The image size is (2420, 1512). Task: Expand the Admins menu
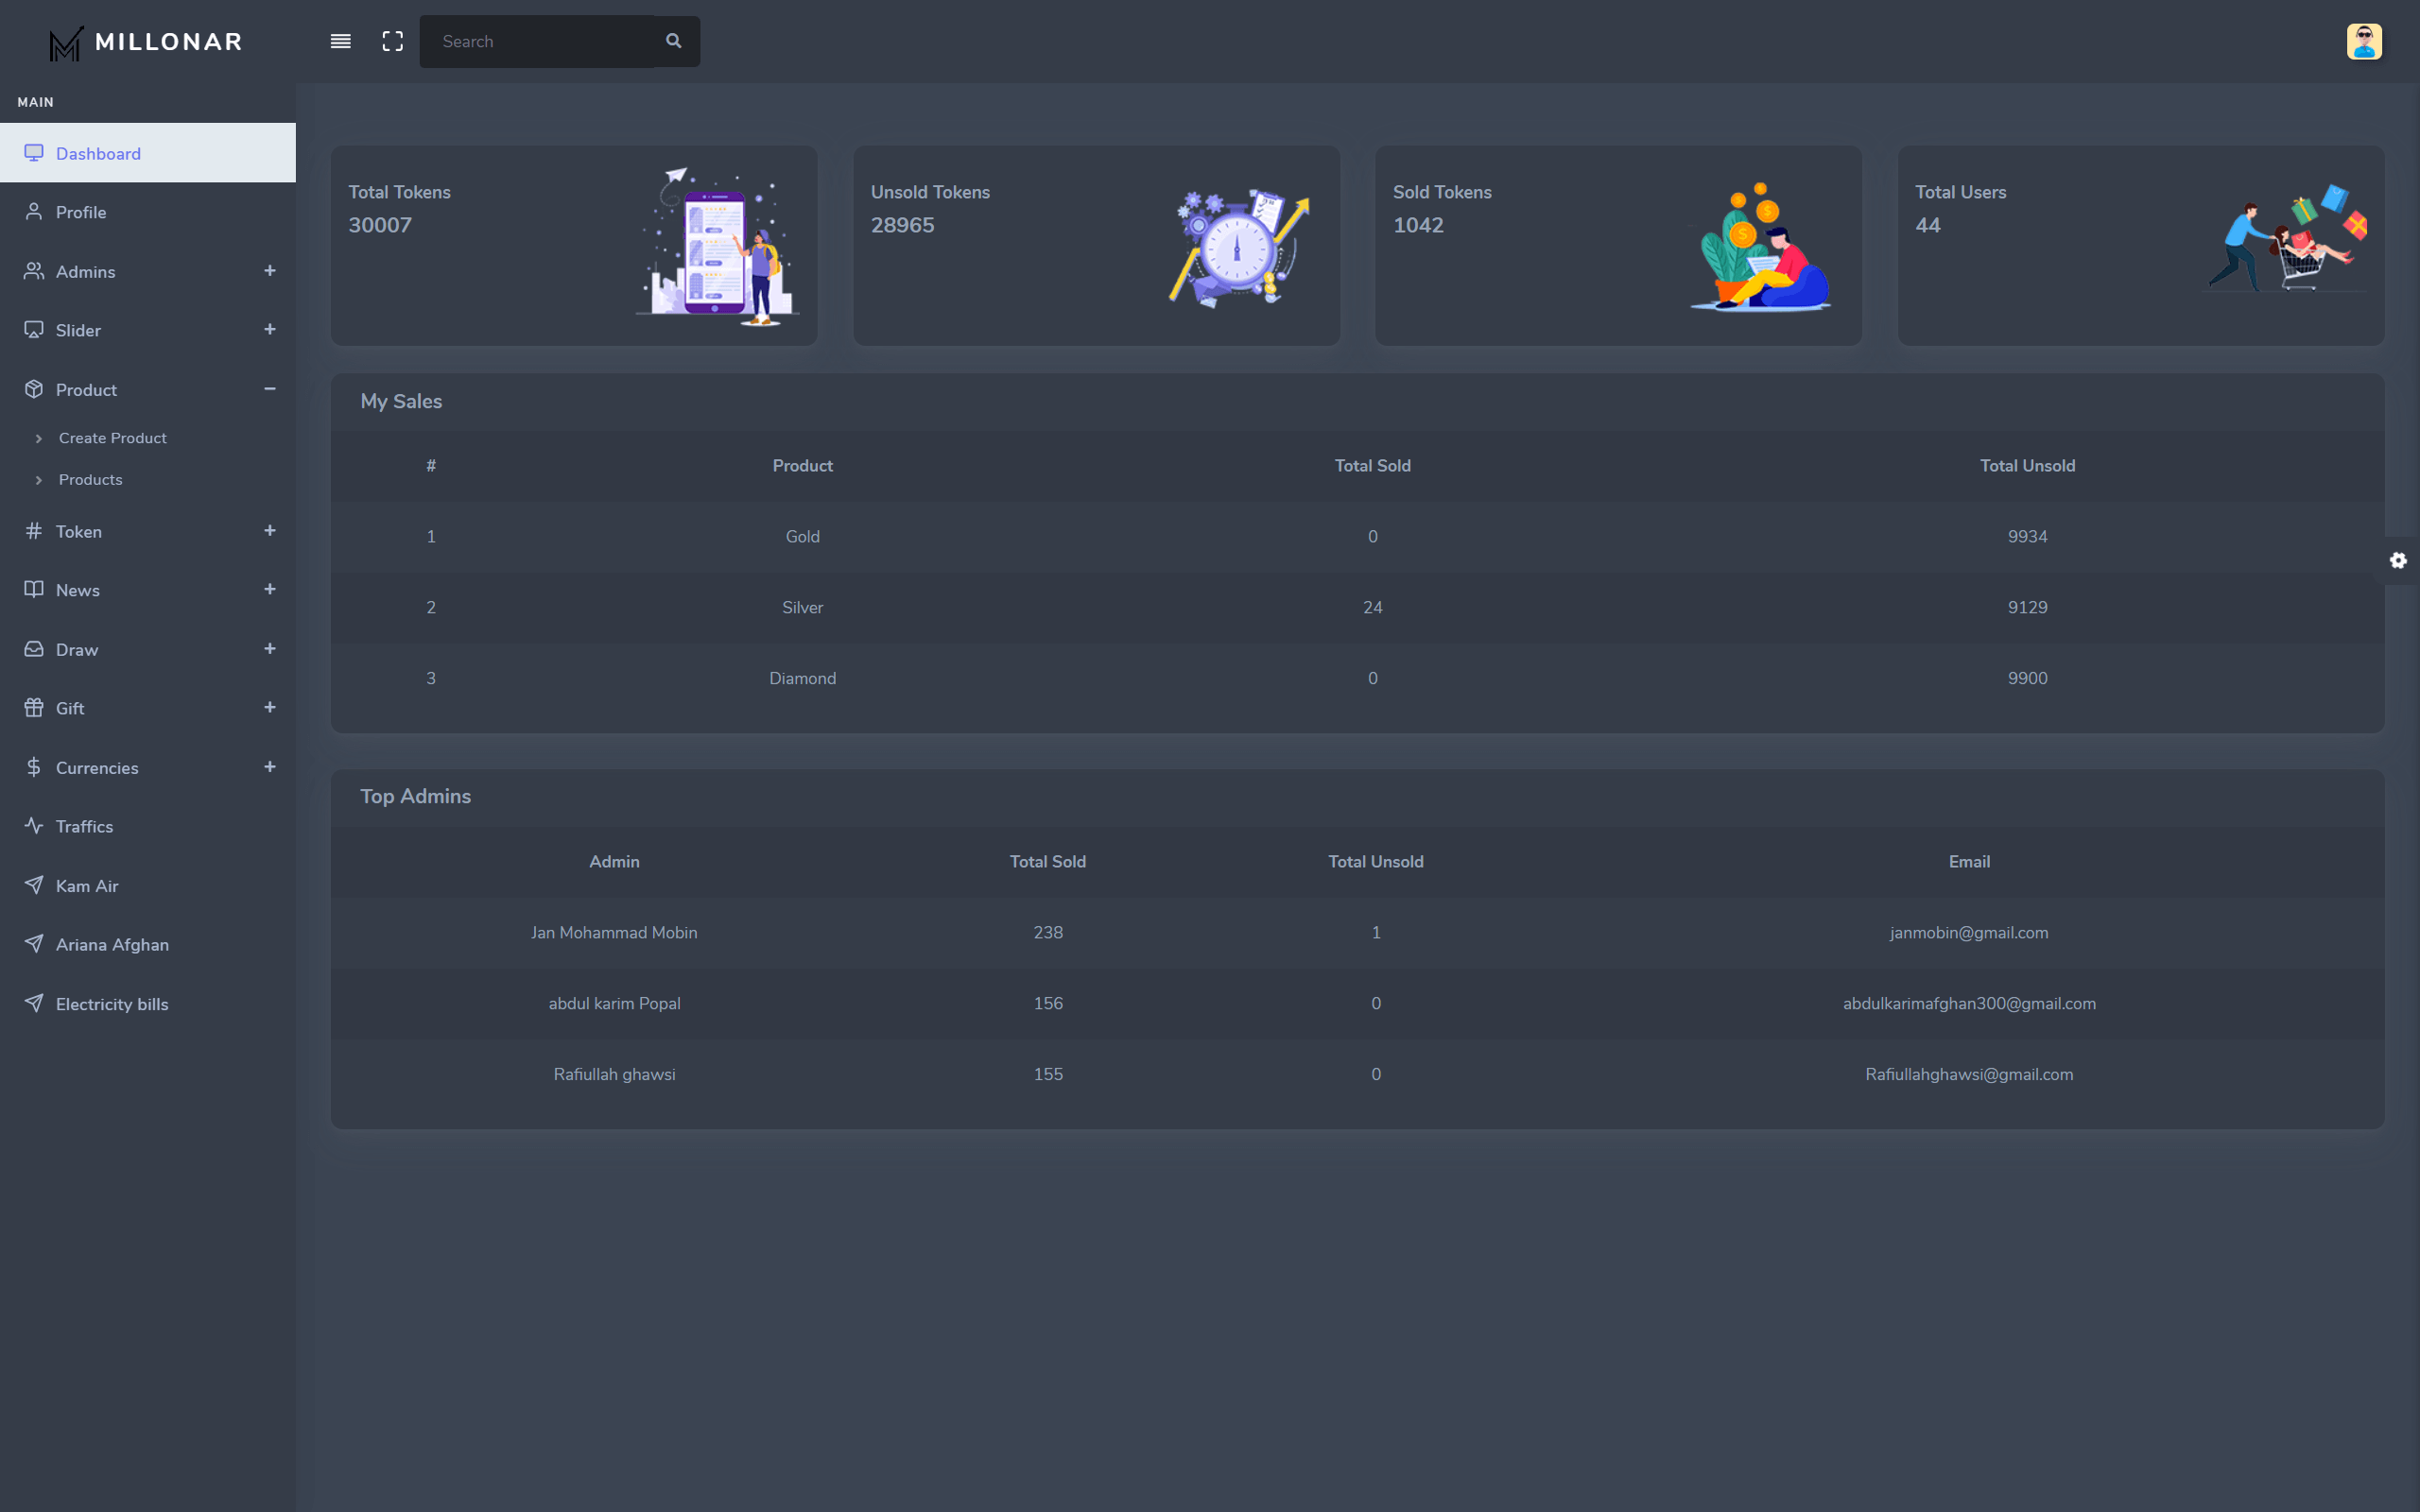coord(269,271)
